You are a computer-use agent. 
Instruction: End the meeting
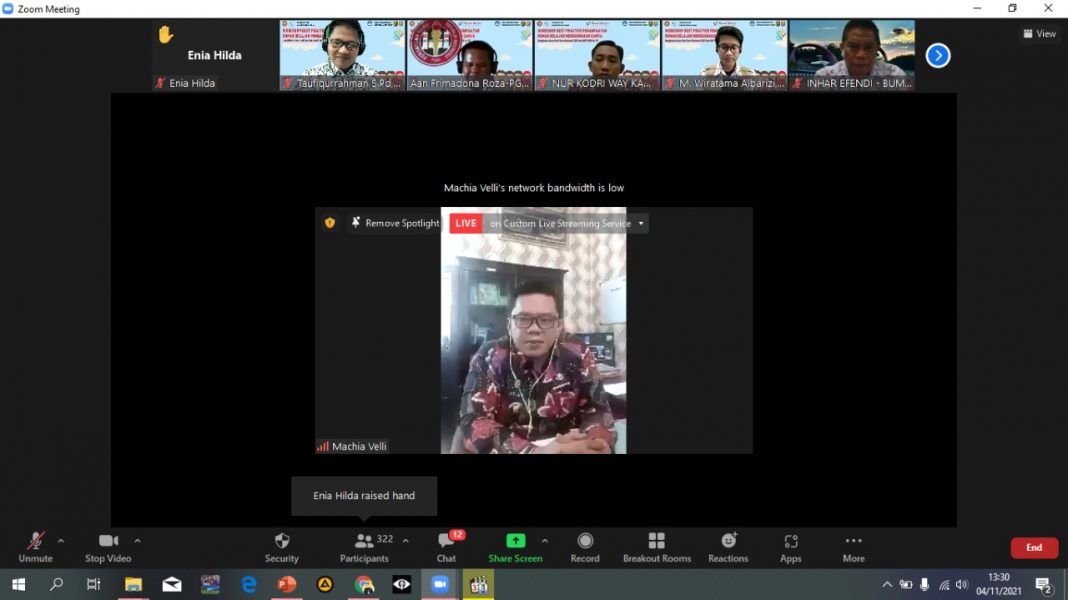pyautogui.click(x=1034, y=548)
